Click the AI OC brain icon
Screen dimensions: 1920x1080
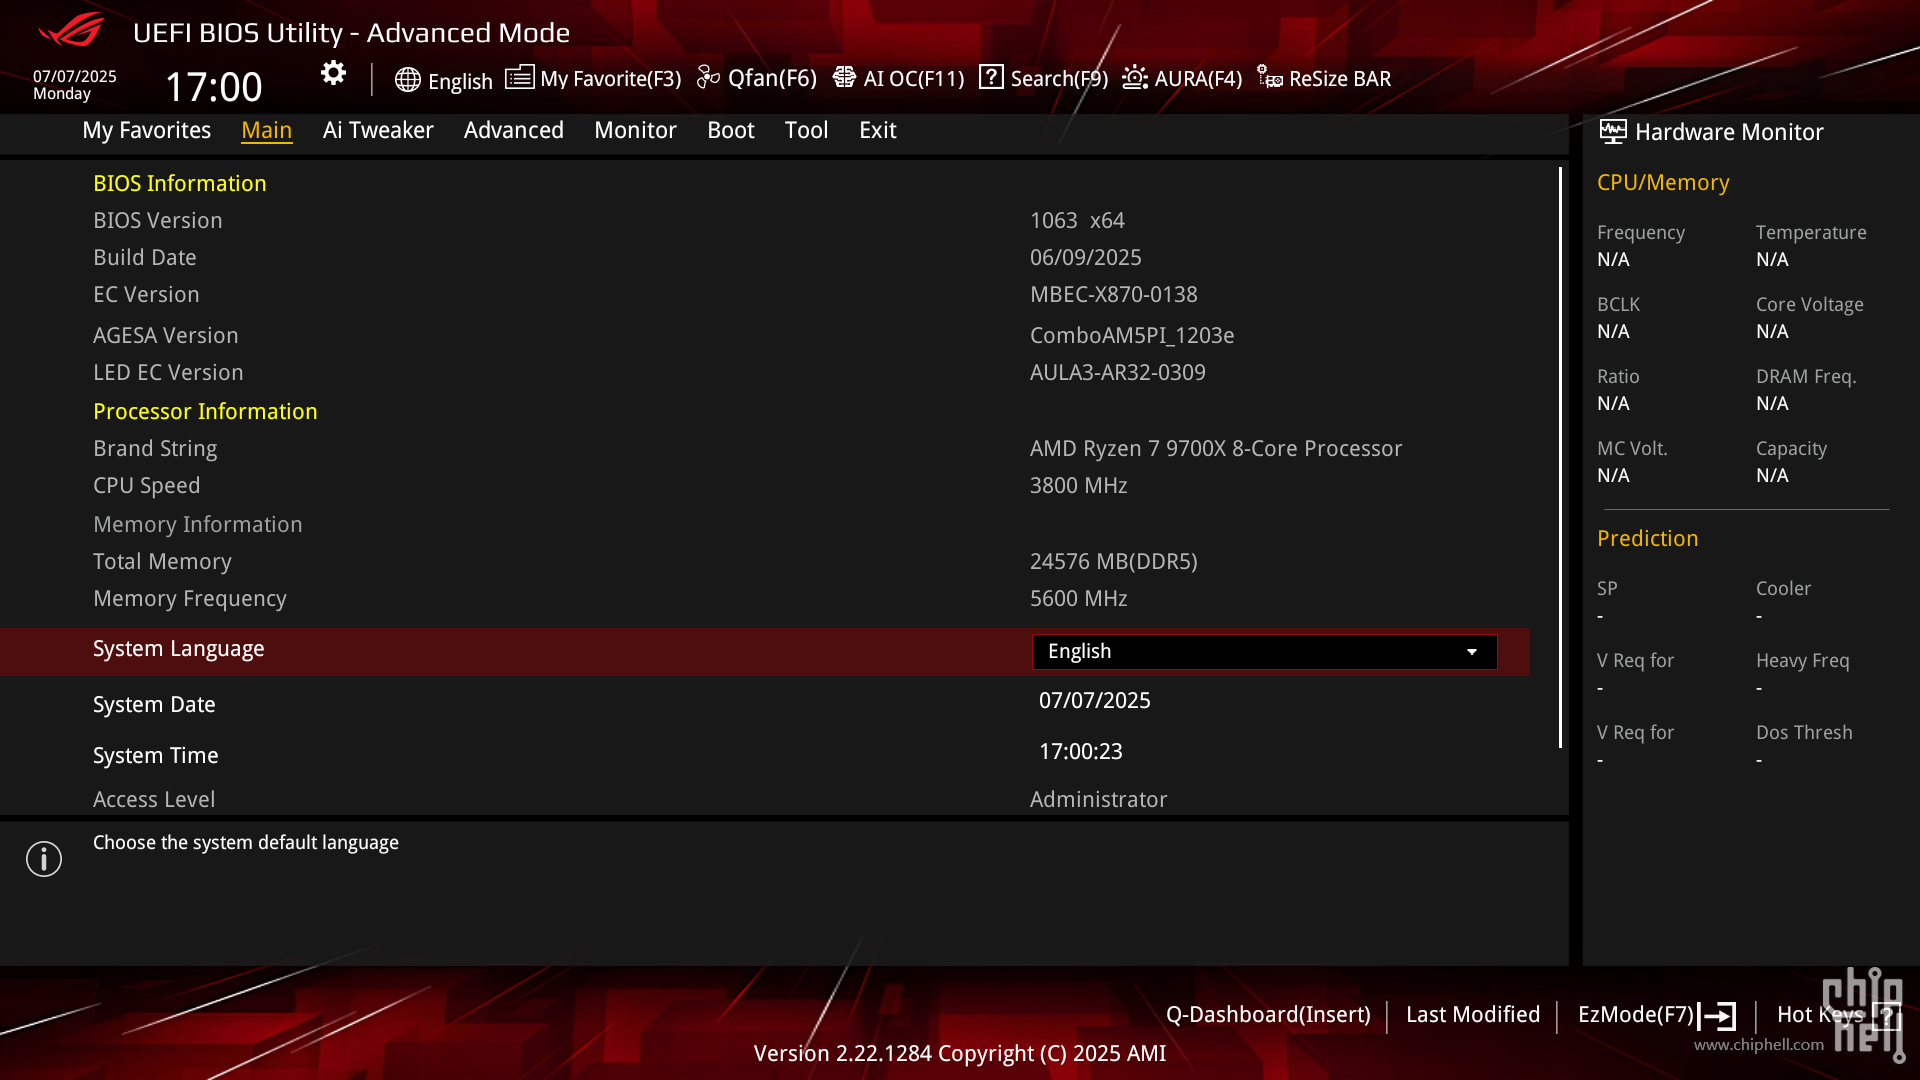844,77
